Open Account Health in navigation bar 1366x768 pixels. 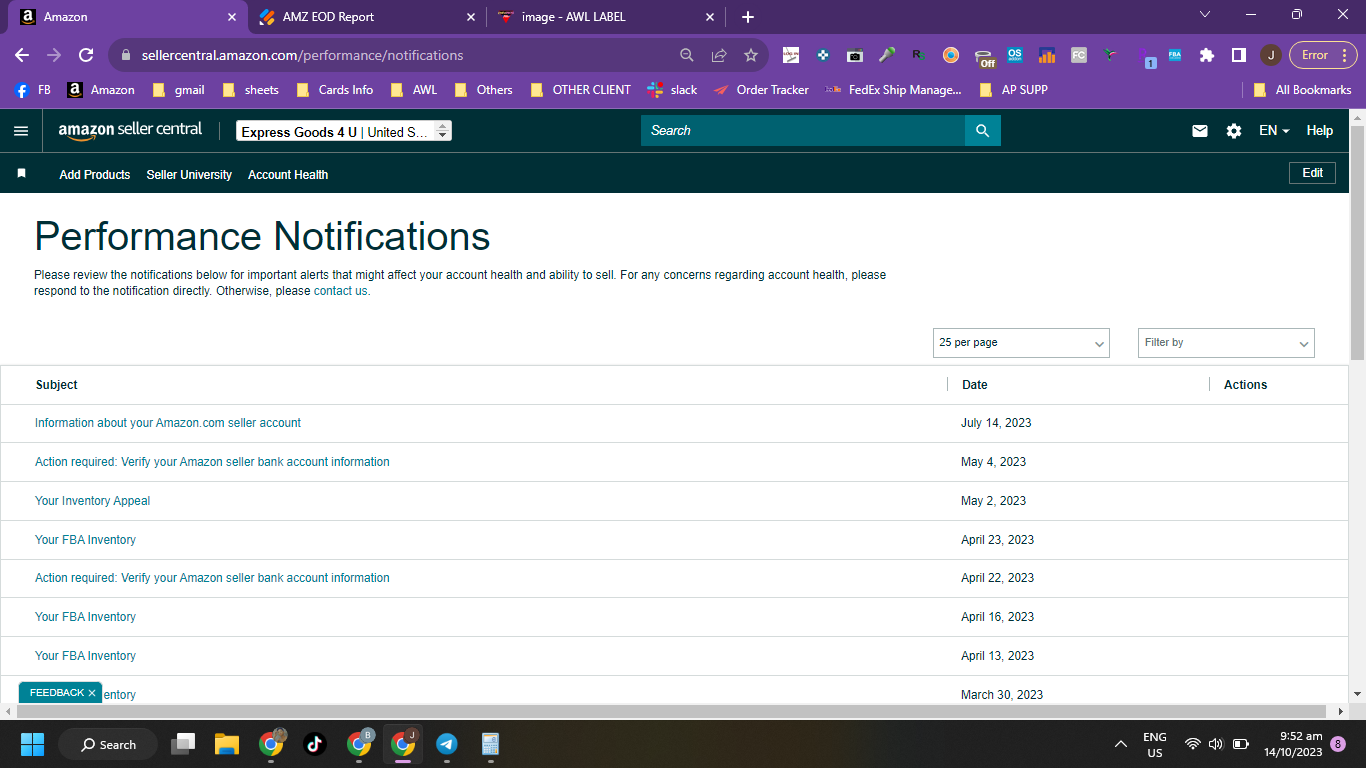(288, 175)
